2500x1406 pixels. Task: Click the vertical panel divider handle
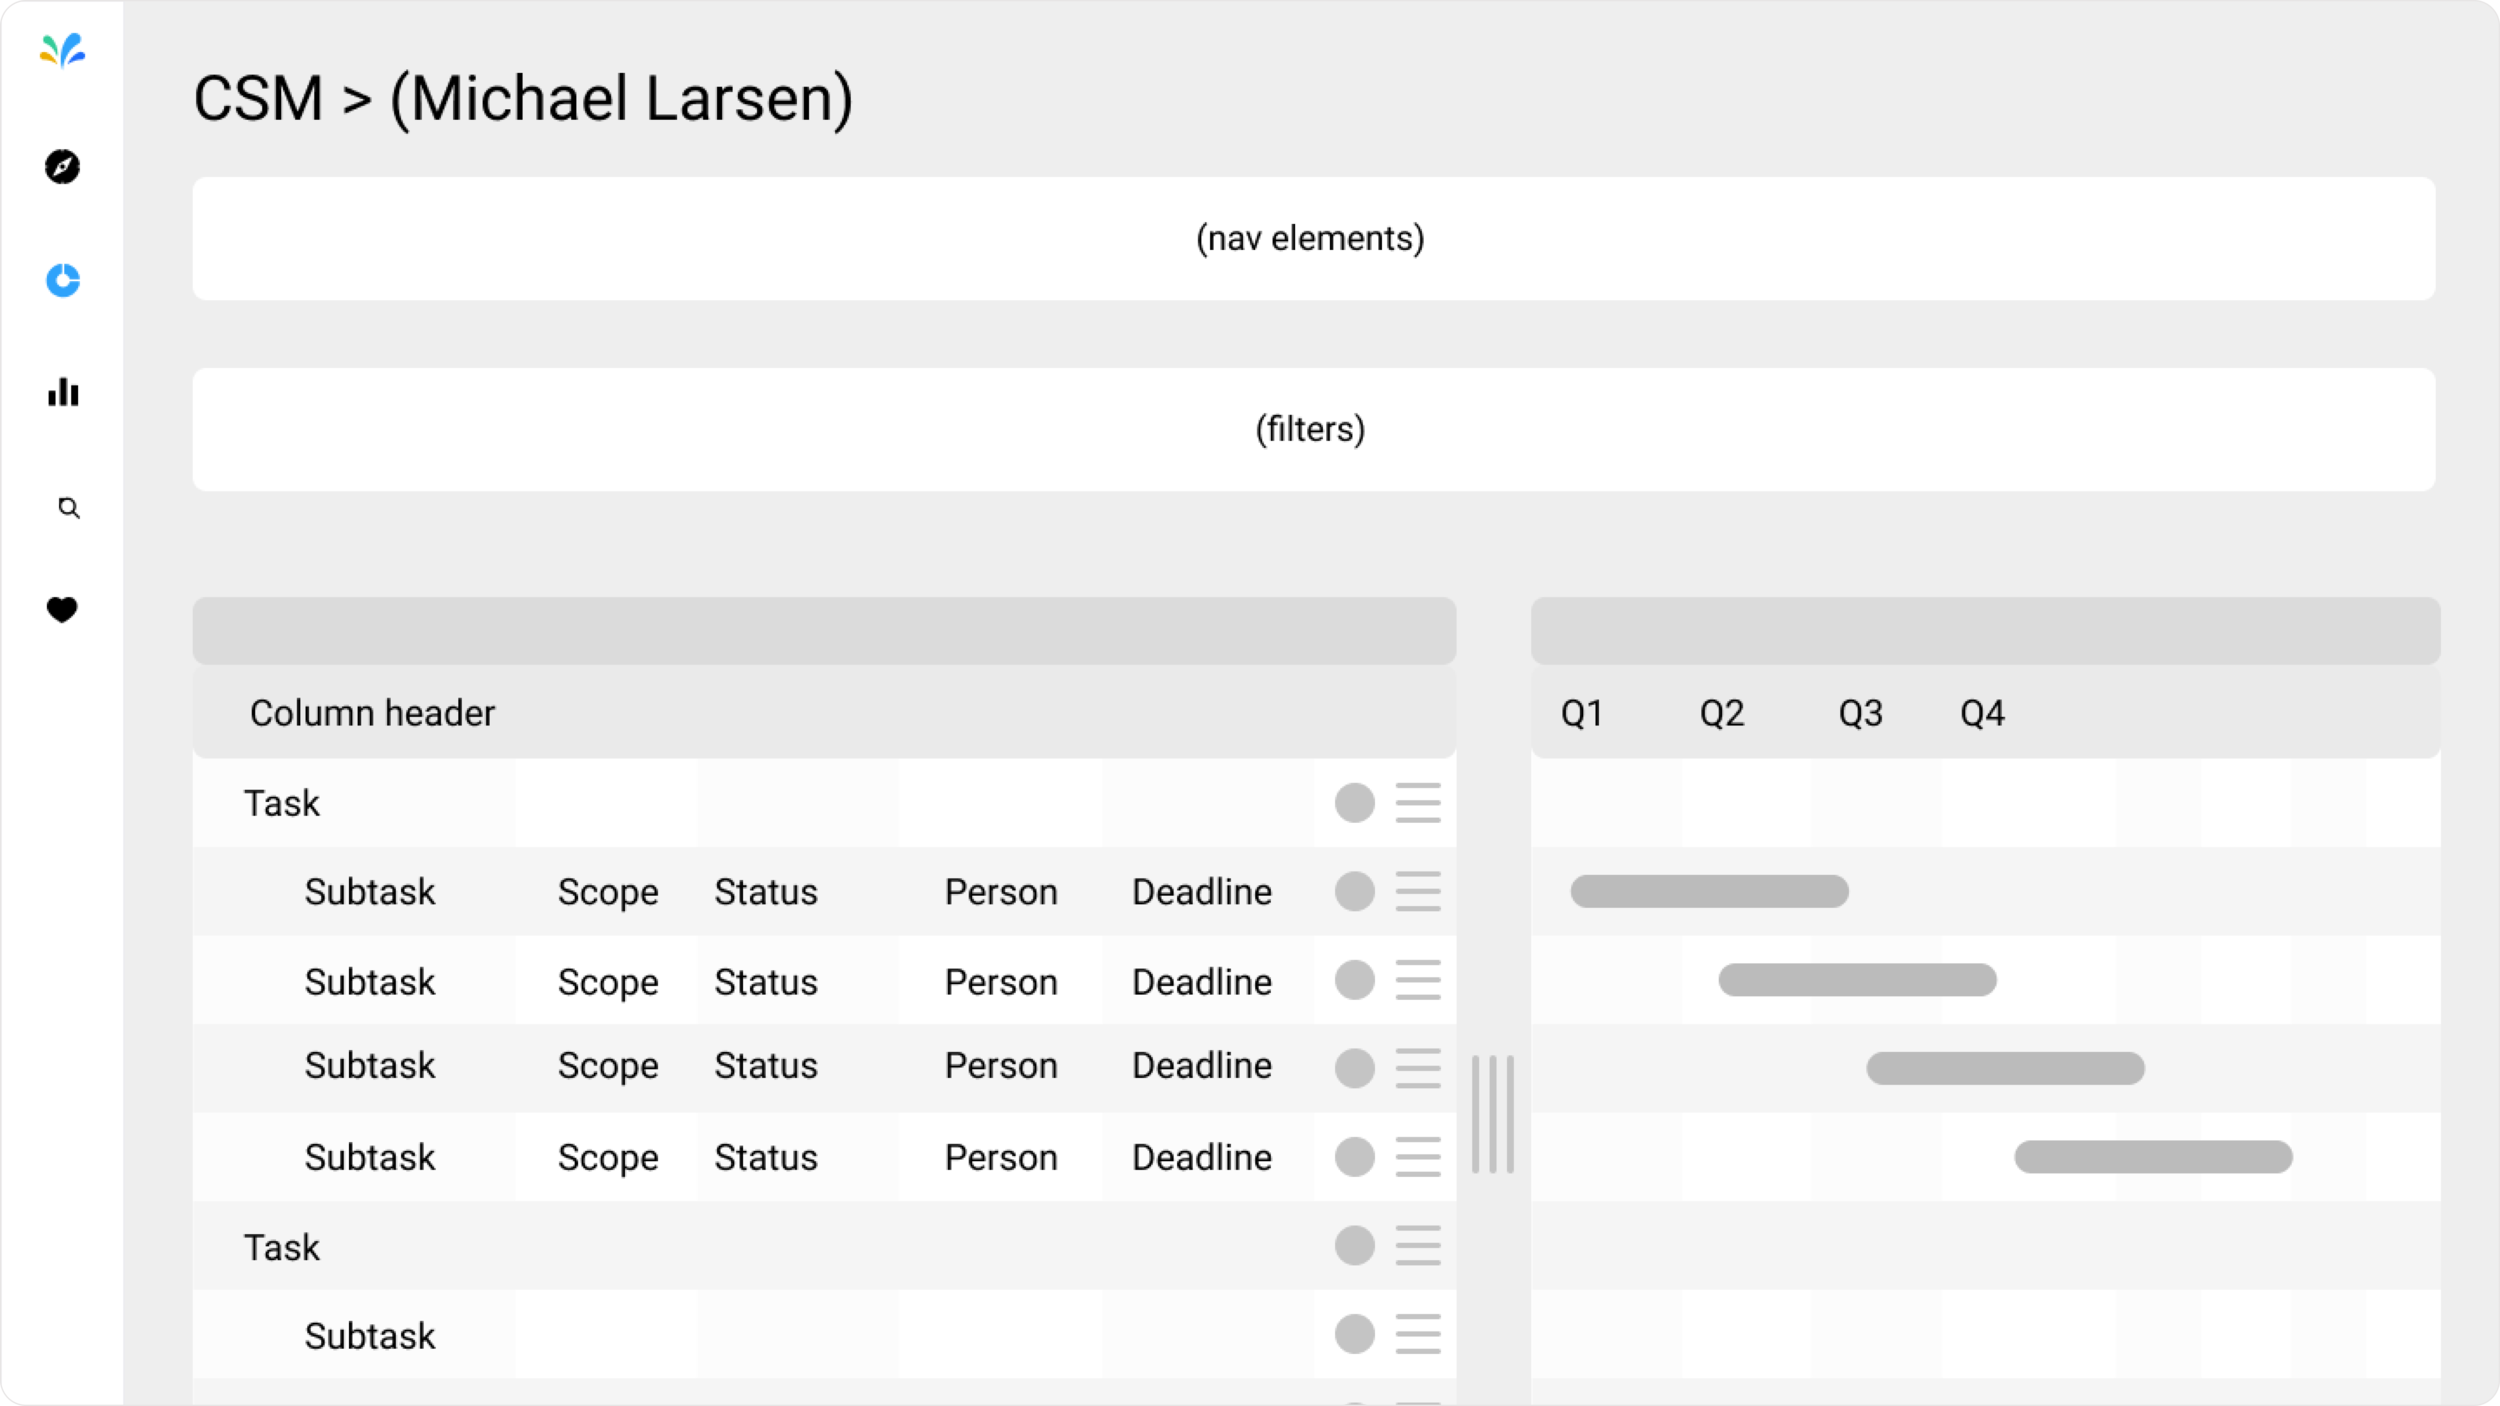click(1493, 1114)
